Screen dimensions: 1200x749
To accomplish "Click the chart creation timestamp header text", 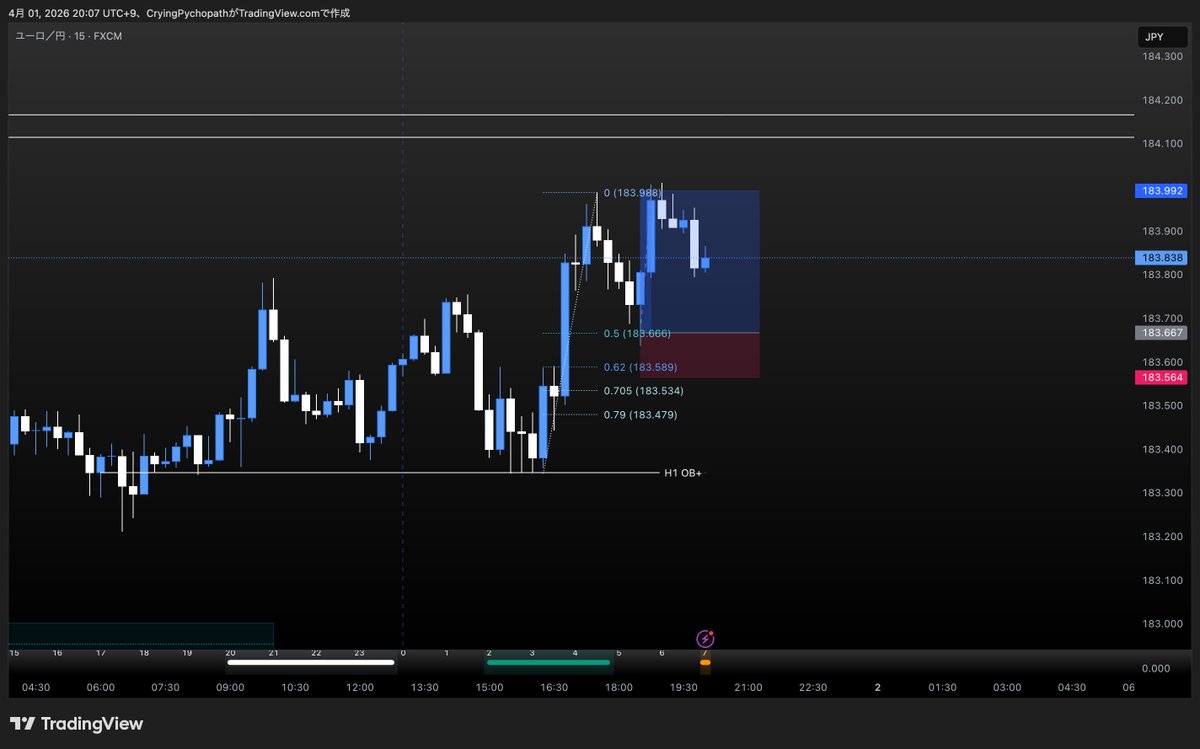I will [x=180, y=13].
